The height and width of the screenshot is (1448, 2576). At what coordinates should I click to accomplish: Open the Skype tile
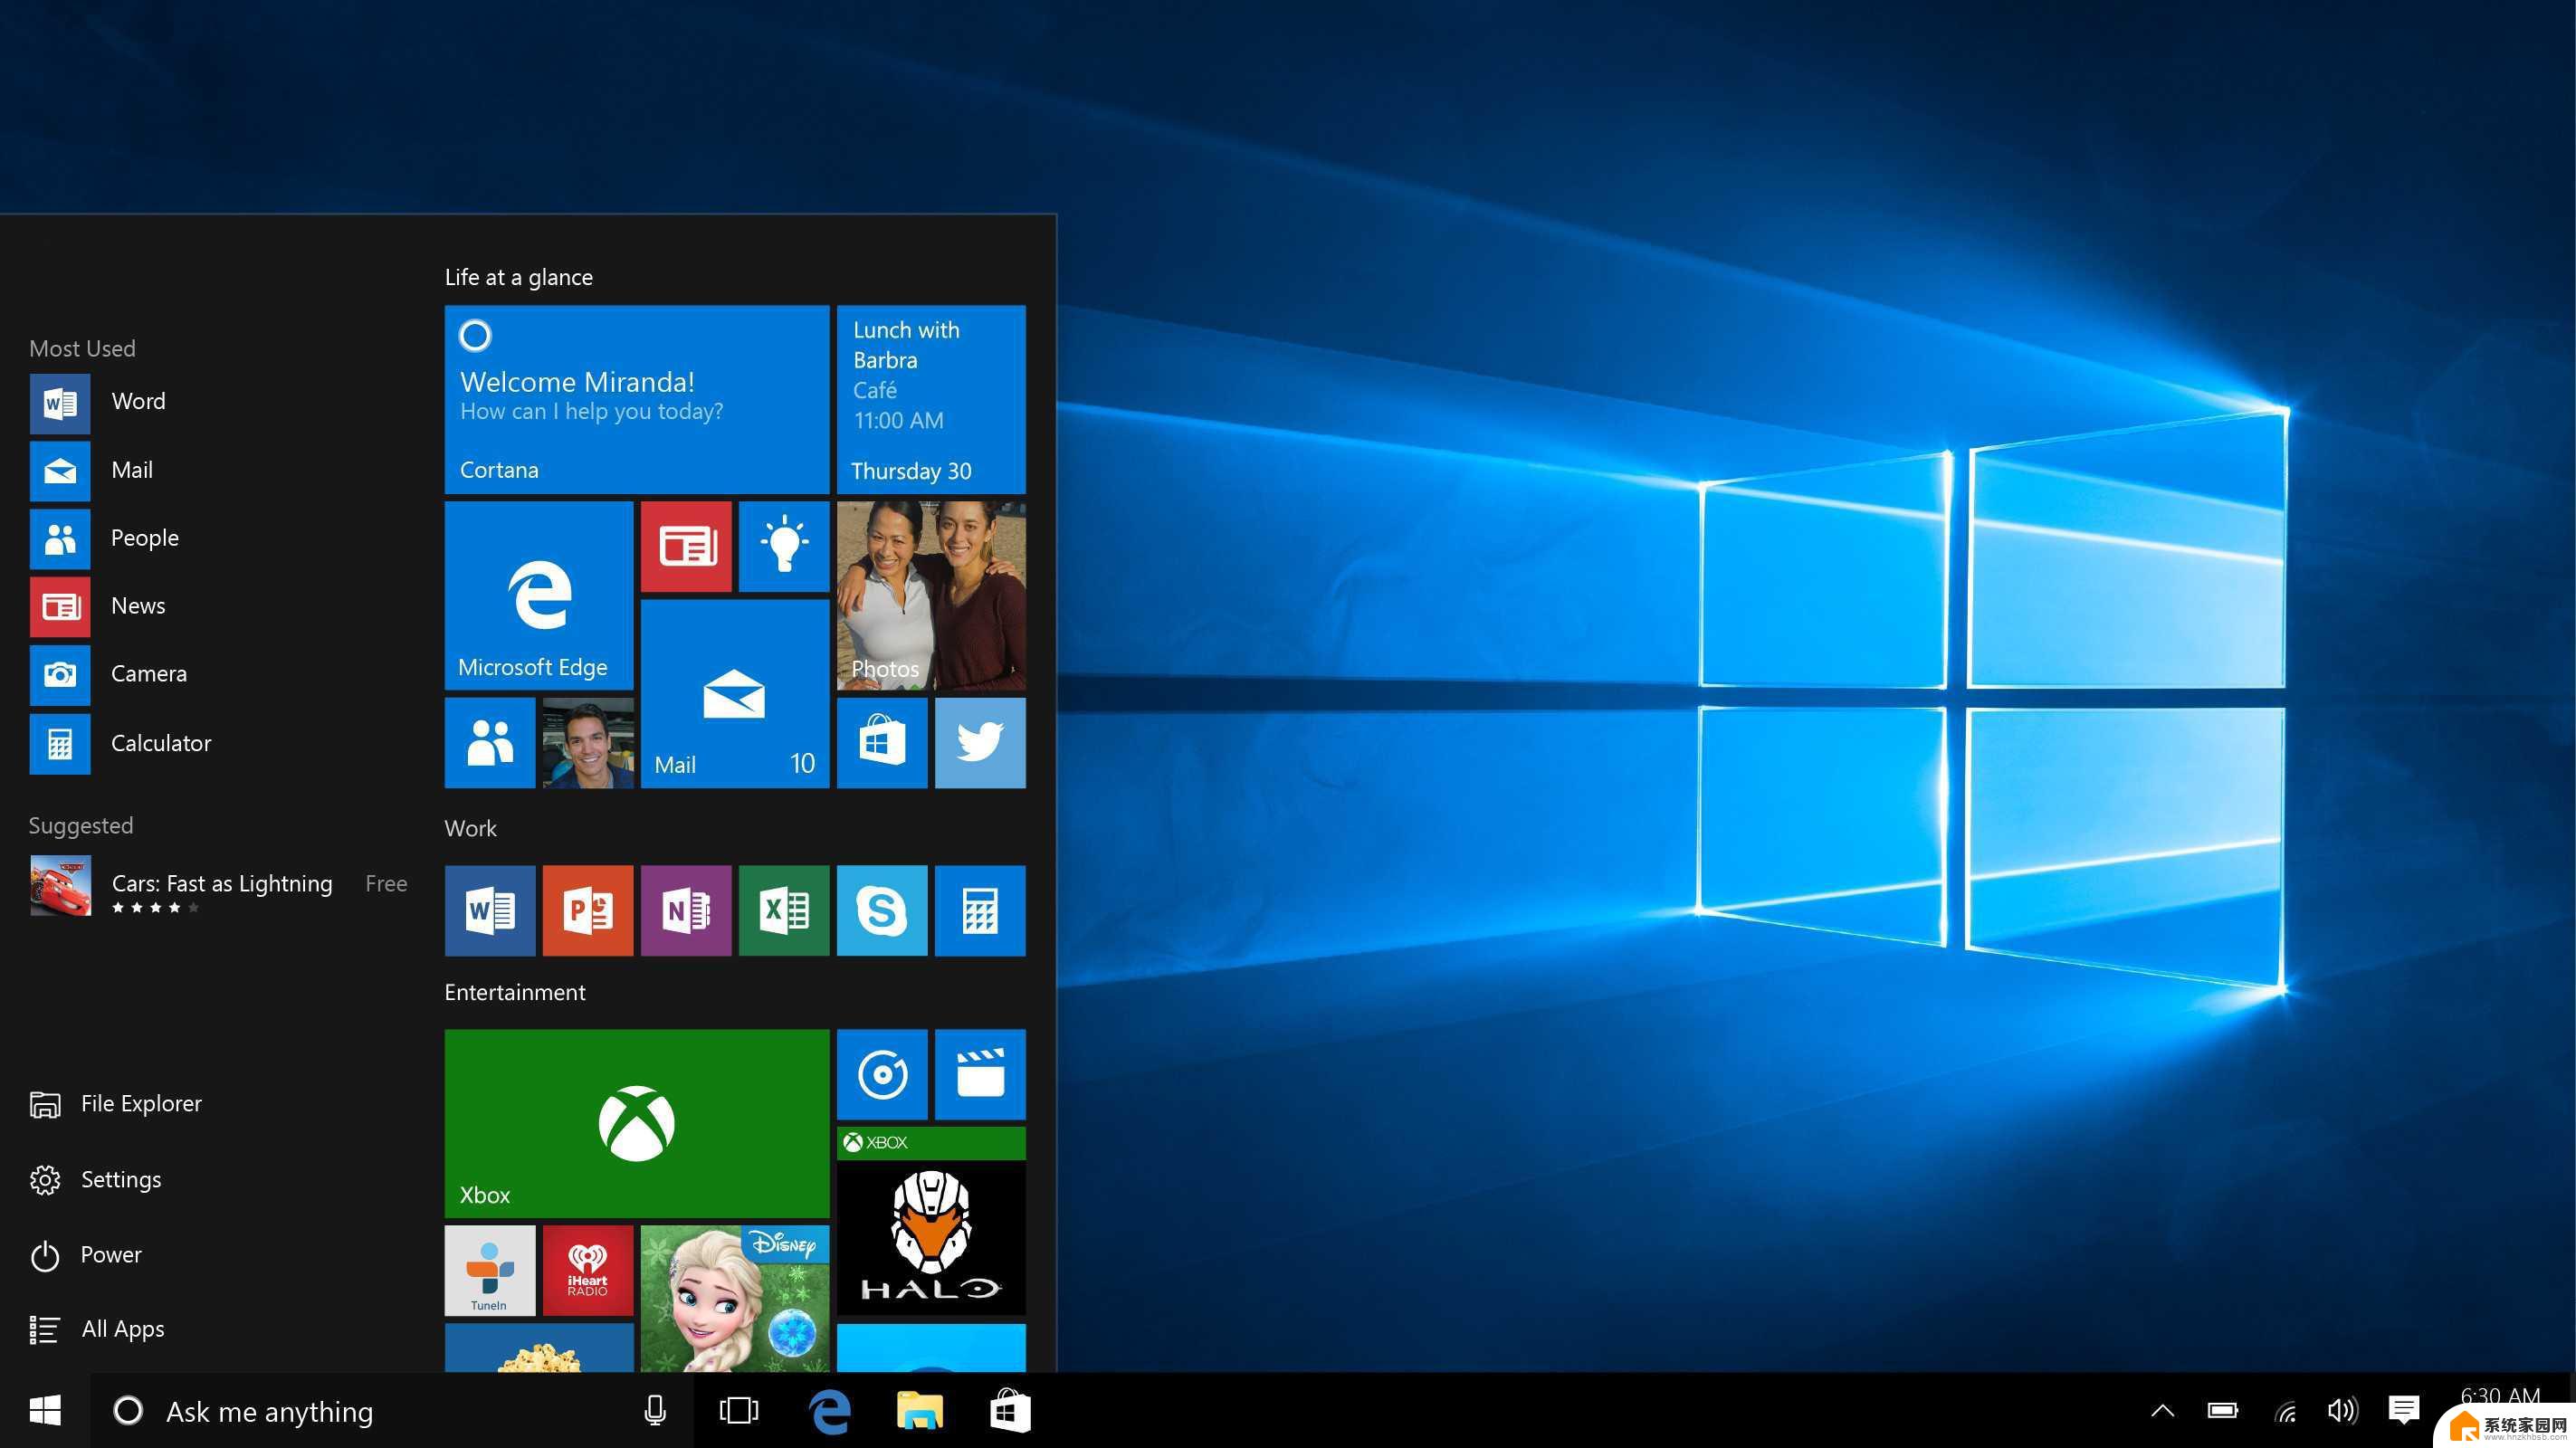pos(882,911)
